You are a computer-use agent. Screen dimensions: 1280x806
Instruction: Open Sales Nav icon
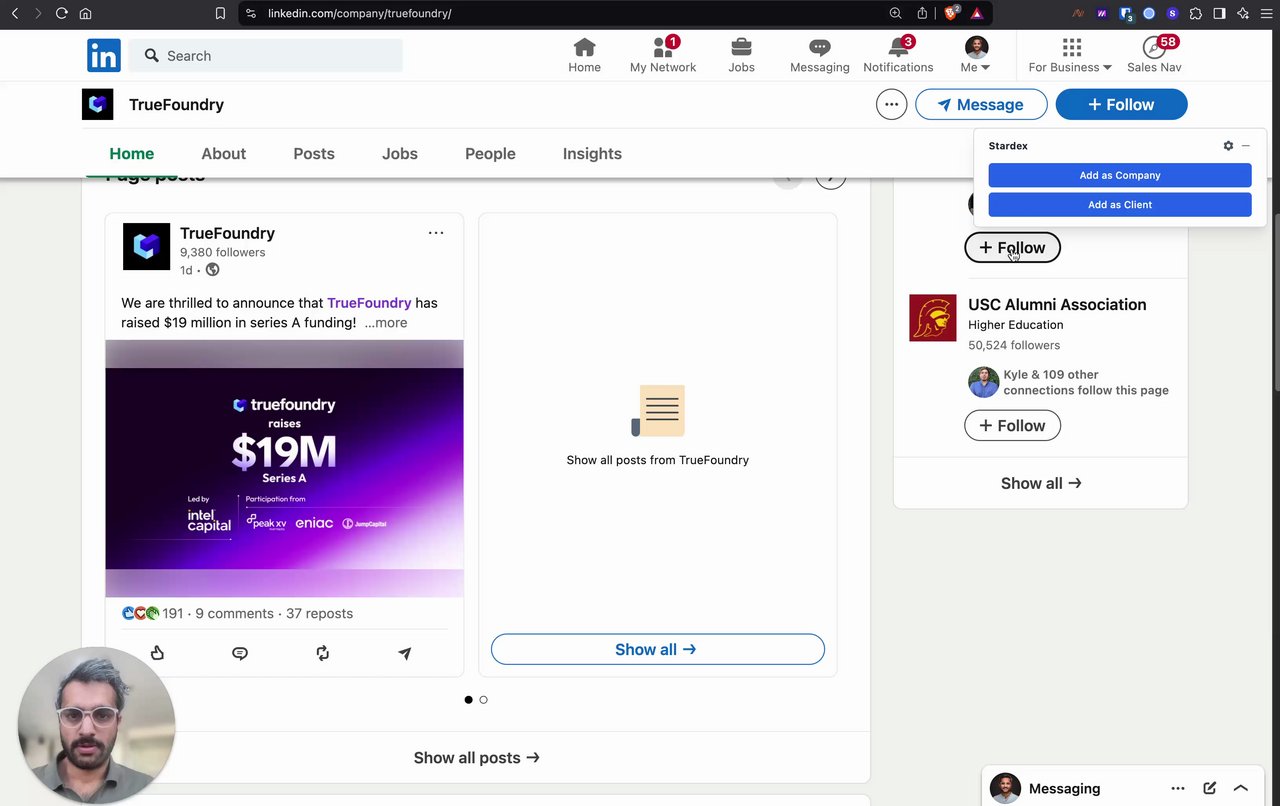click(x=1154, y=56)
